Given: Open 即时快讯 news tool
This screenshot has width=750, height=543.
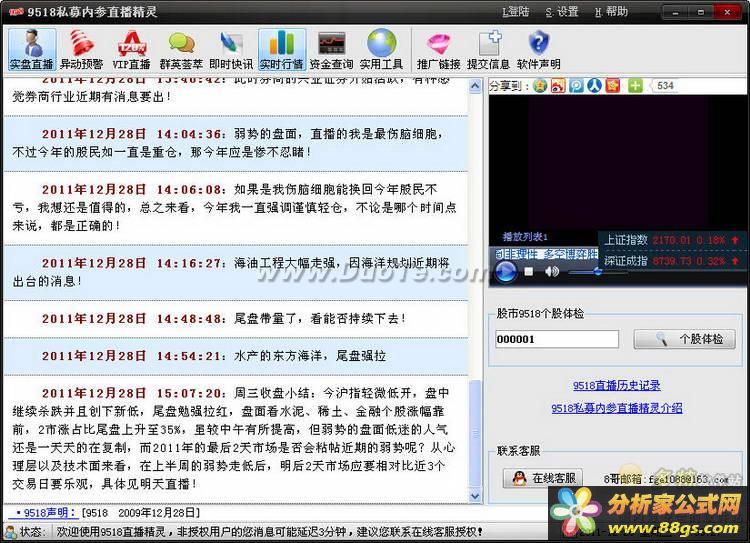Looking at the screenshot, I should [x=232, y=49].
